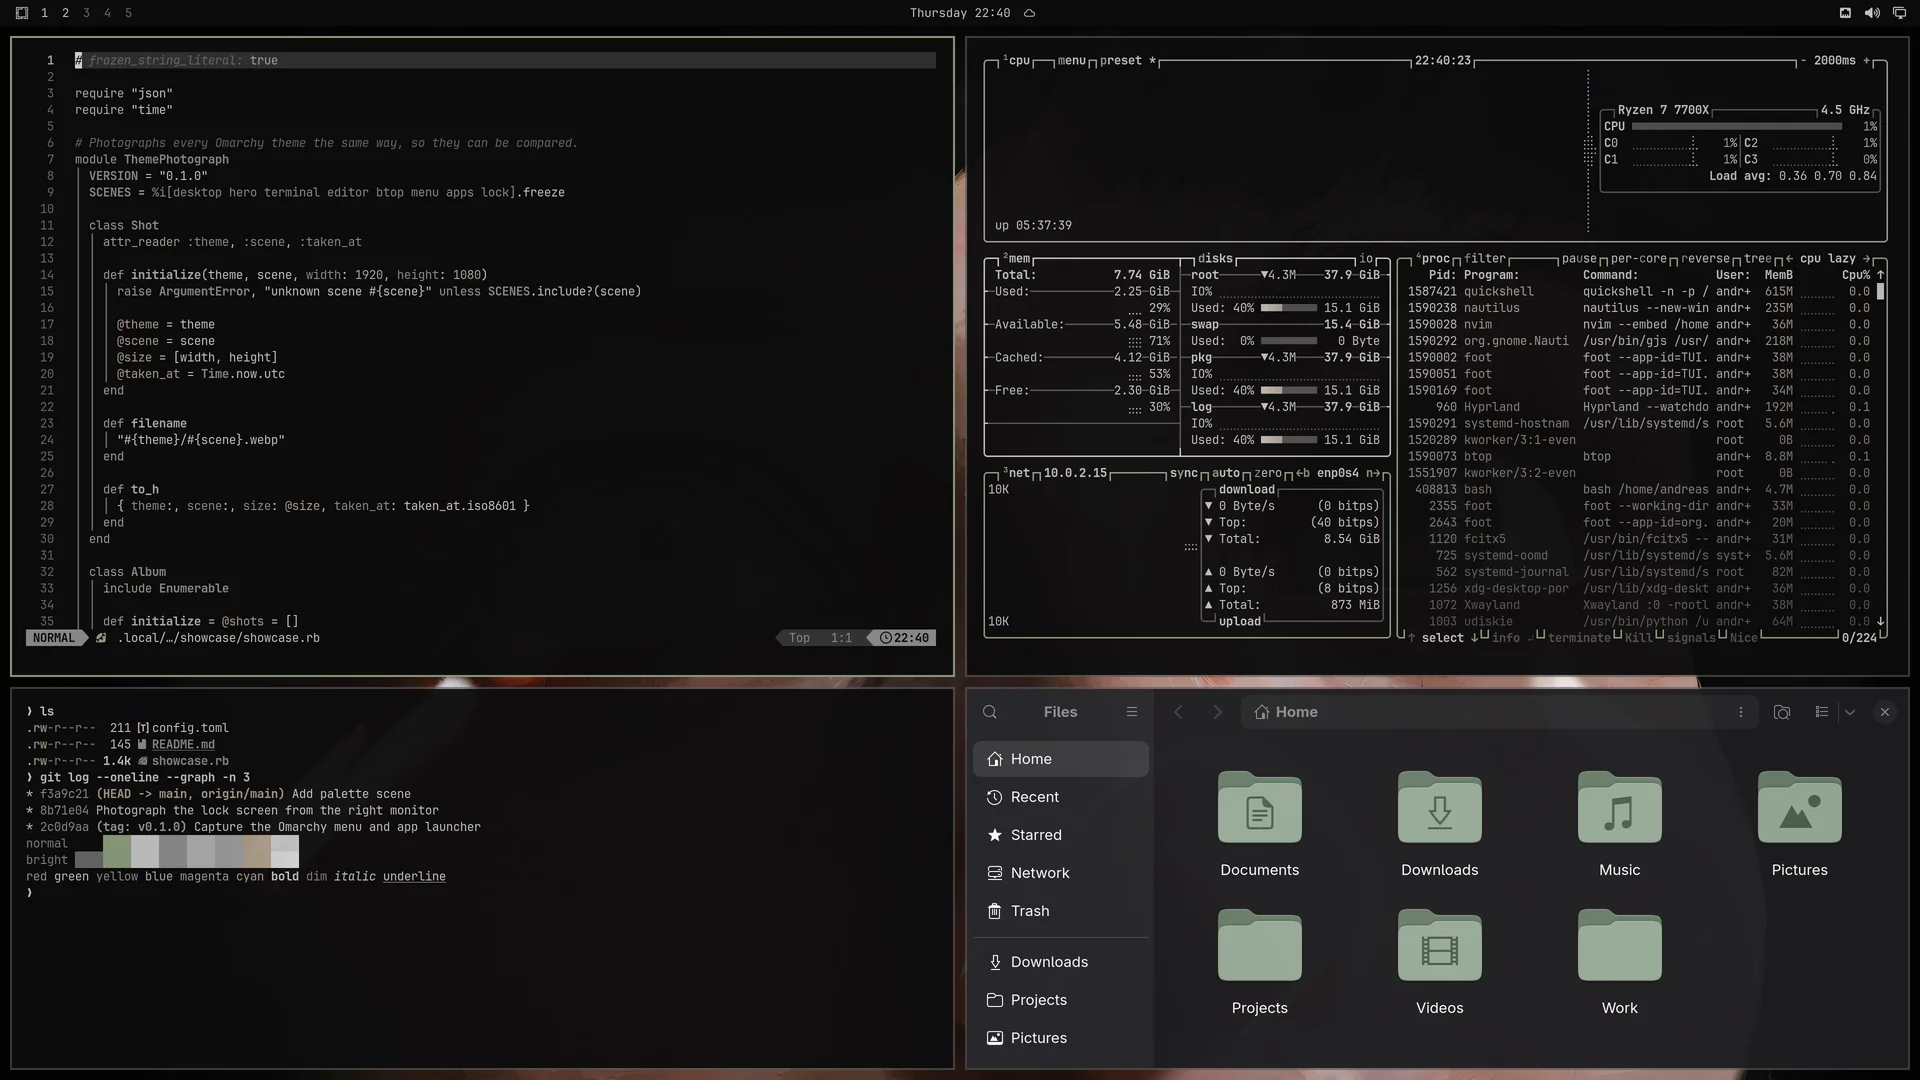Select Home in the Files sidebar
The width and height of the screenshot is (1920, 1080).
[1061, 759]
